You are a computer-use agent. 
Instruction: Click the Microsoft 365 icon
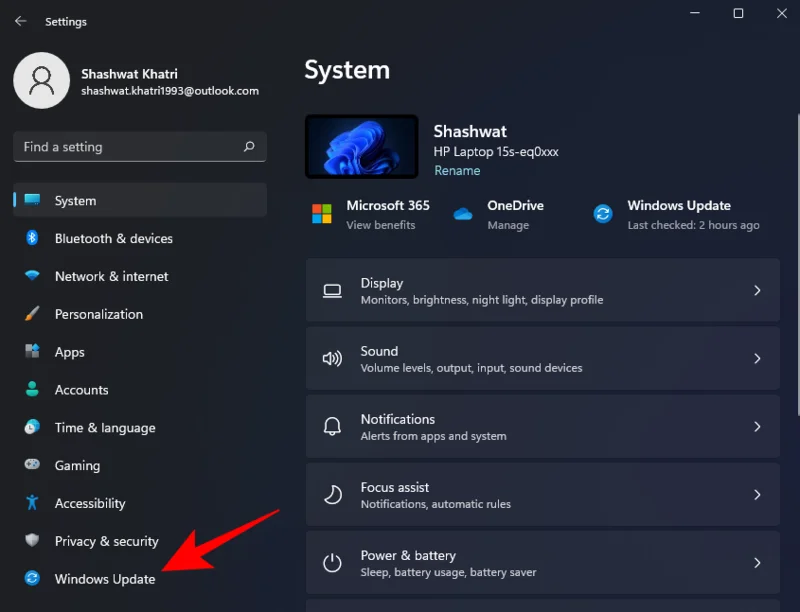[322, 213]
